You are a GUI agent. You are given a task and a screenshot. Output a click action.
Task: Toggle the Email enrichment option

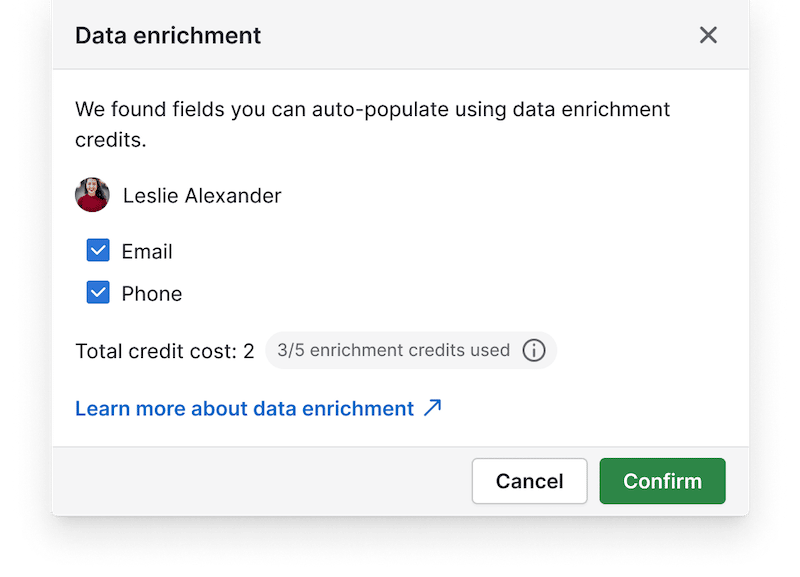97,250
